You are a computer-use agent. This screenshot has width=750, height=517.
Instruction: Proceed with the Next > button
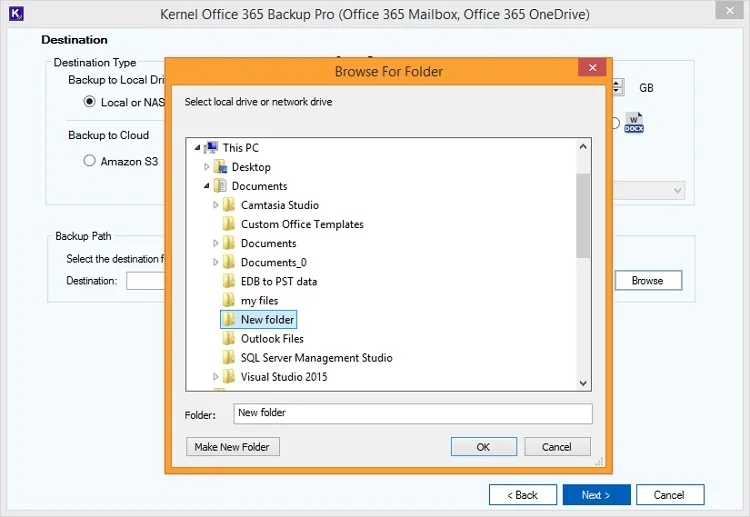point(596,495)
